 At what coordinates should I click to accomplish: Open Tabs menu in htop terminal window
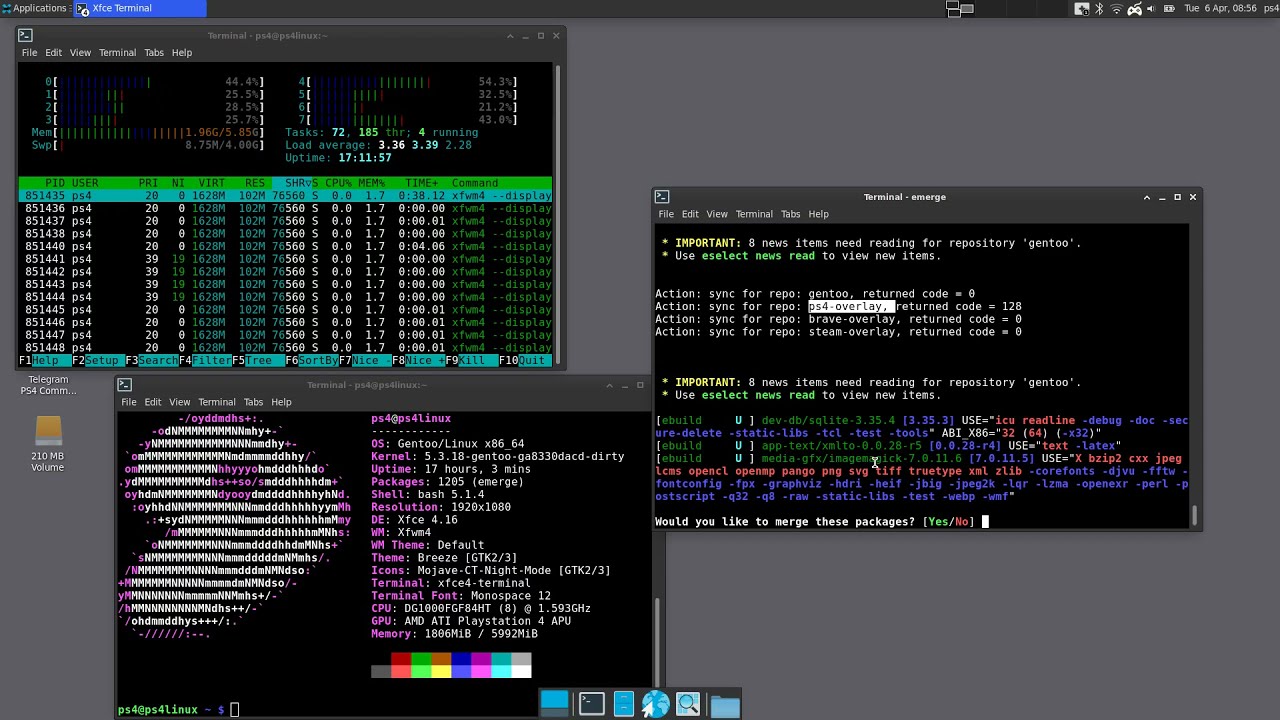tap(153, 53)
